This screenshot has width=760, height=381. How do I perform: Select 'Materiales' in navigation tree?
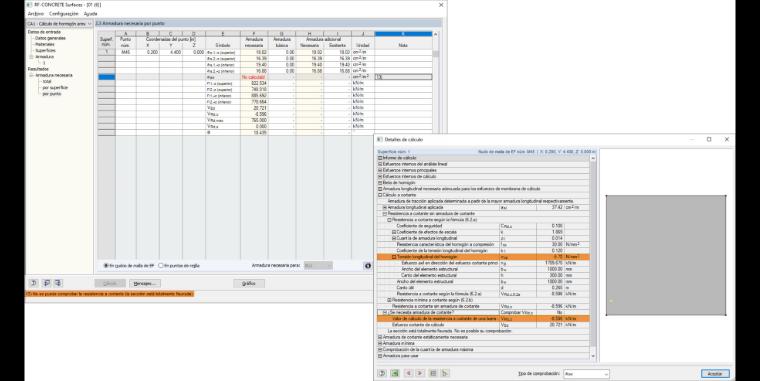pos(45,44)
